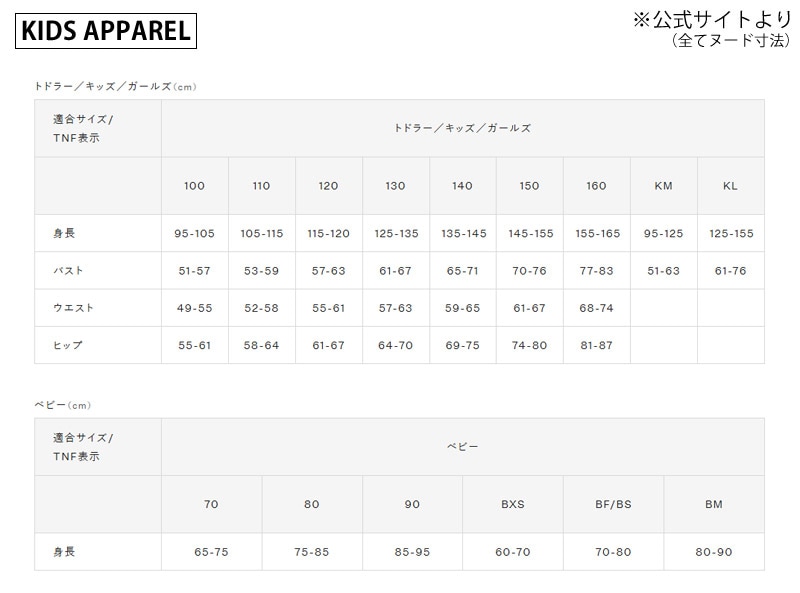Select the 95-105 height cell
800x593 pixels.
(x=194, y=234)
